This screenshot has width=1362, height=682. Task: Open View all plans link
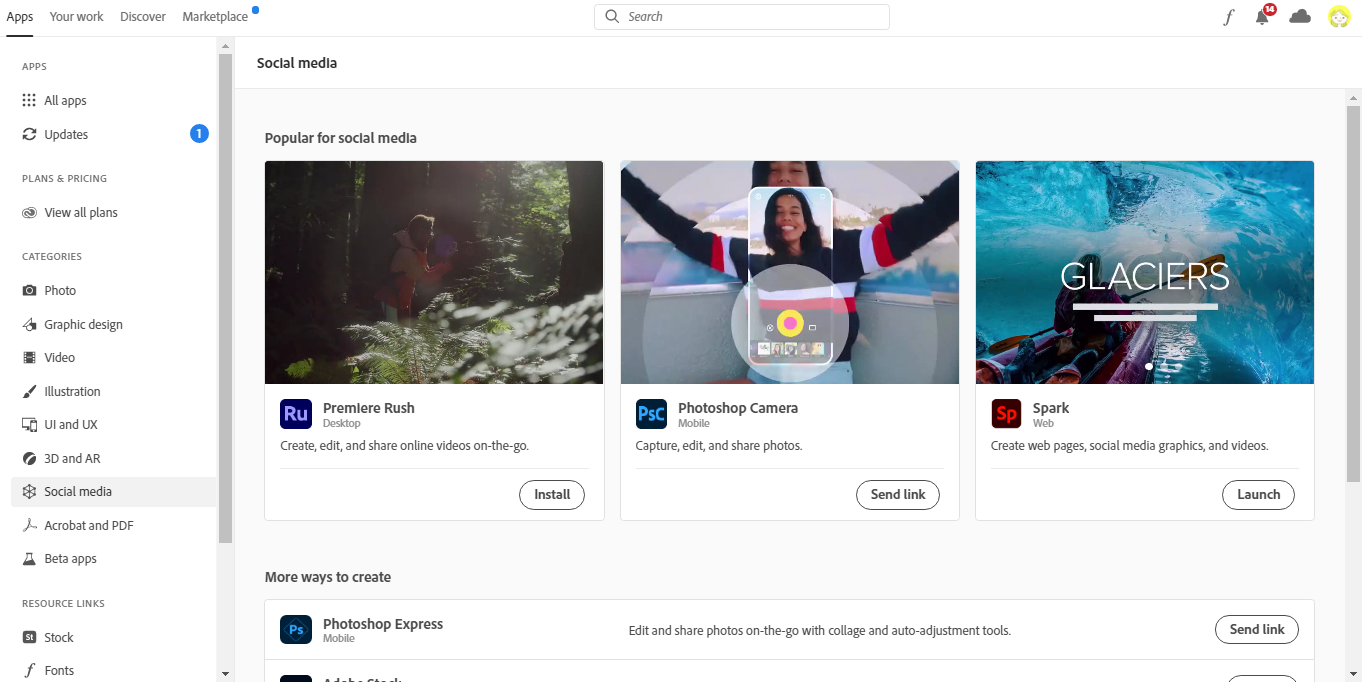pyautogui.click(x=81, y=212)
